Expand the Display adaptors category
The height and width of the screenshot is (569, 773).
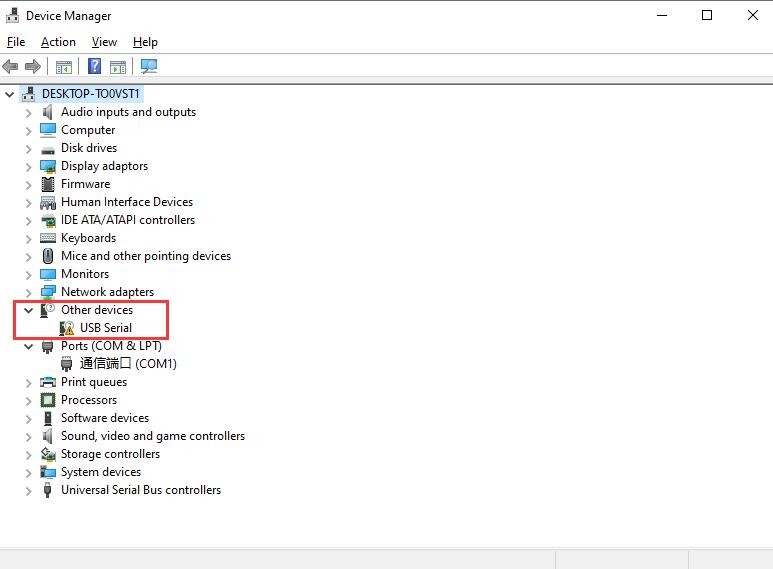coord(29,167)
